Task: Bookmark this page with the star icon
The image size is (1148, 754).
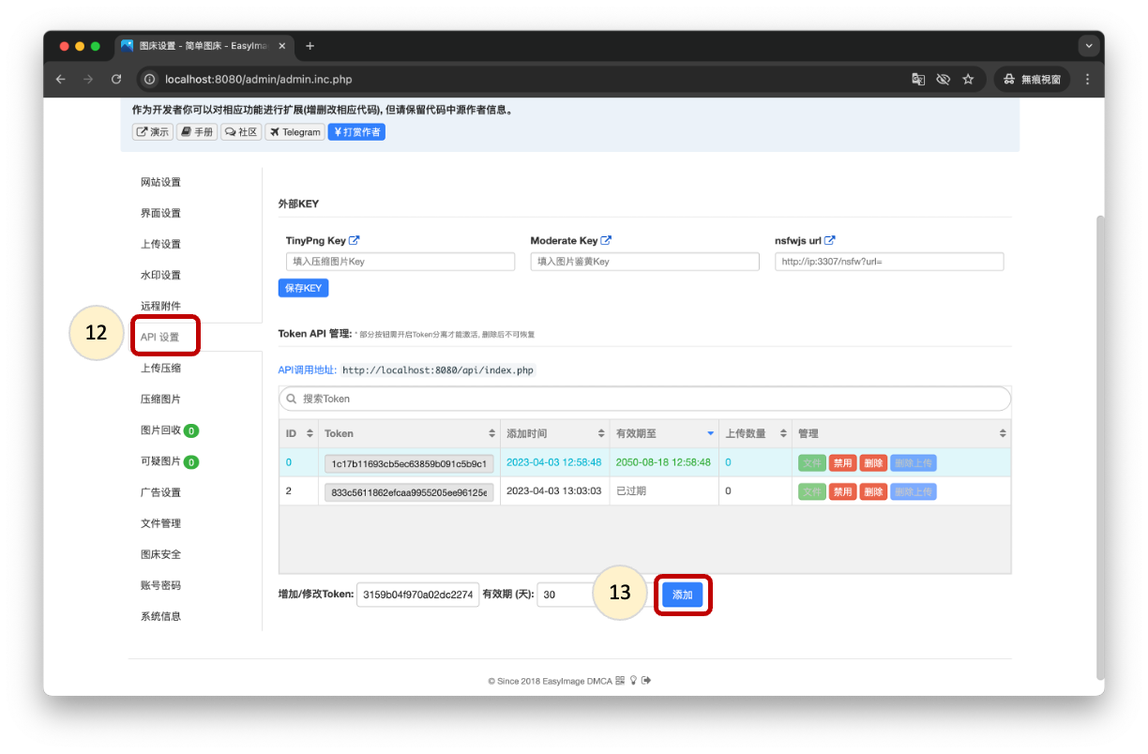Action: pyautogui.click(x=968, y=79)
